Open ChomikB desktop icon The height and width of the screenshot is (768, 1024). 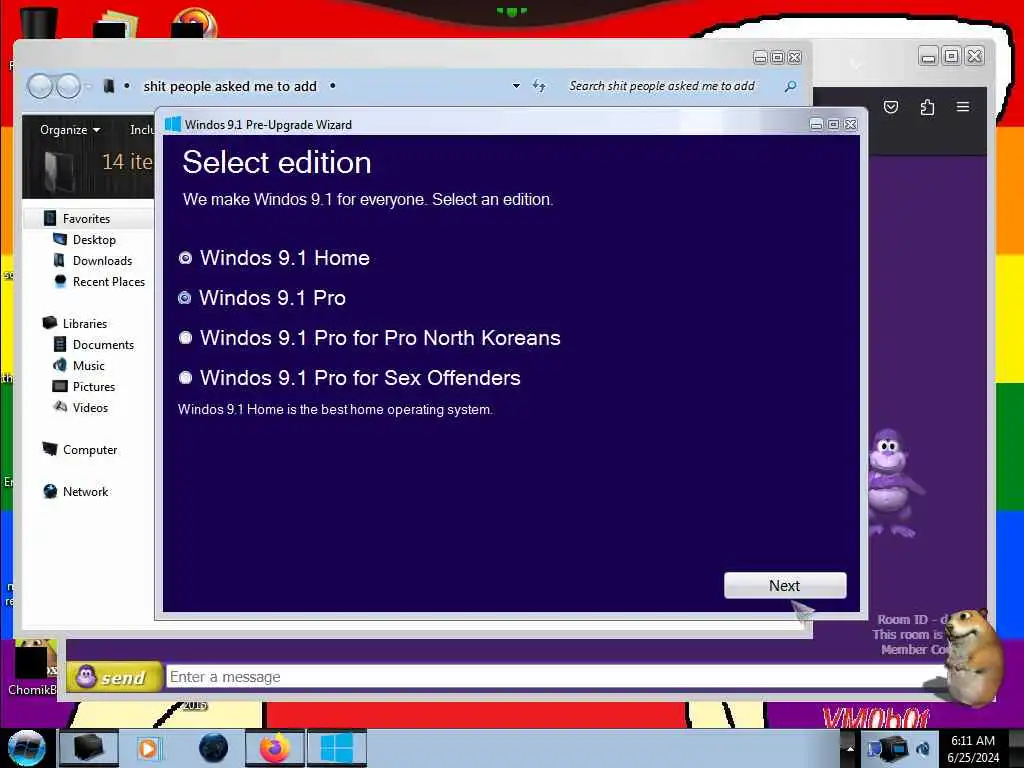point(32,667)
